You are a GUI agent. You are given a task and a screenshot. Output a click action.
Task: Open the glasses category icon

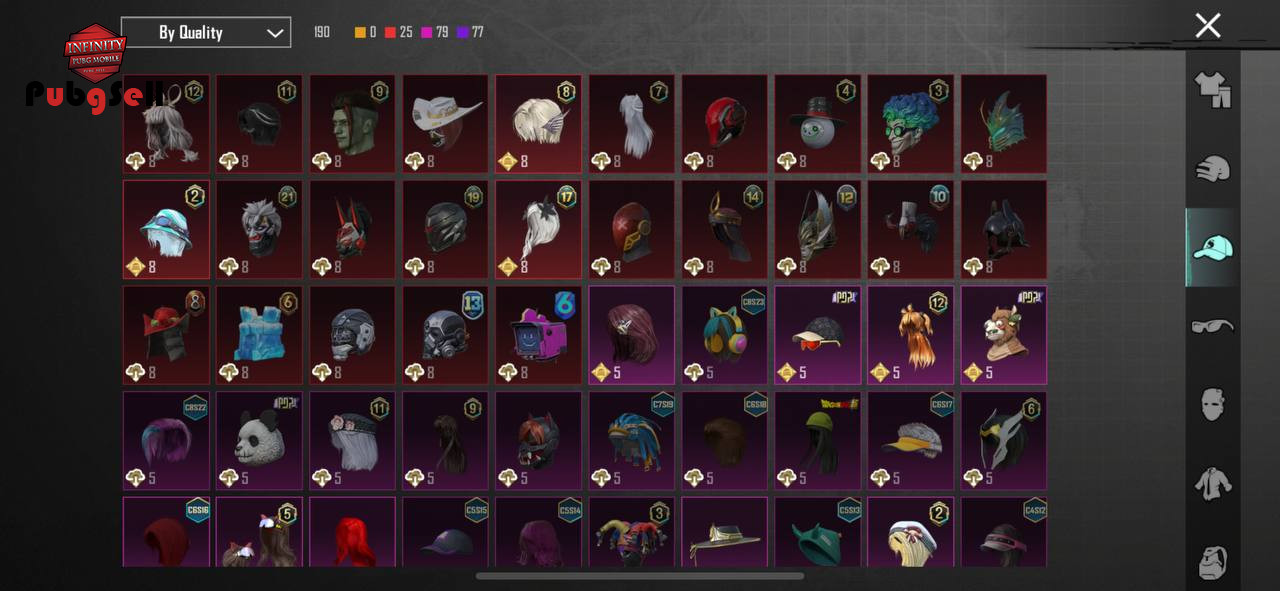[1212, 326]
